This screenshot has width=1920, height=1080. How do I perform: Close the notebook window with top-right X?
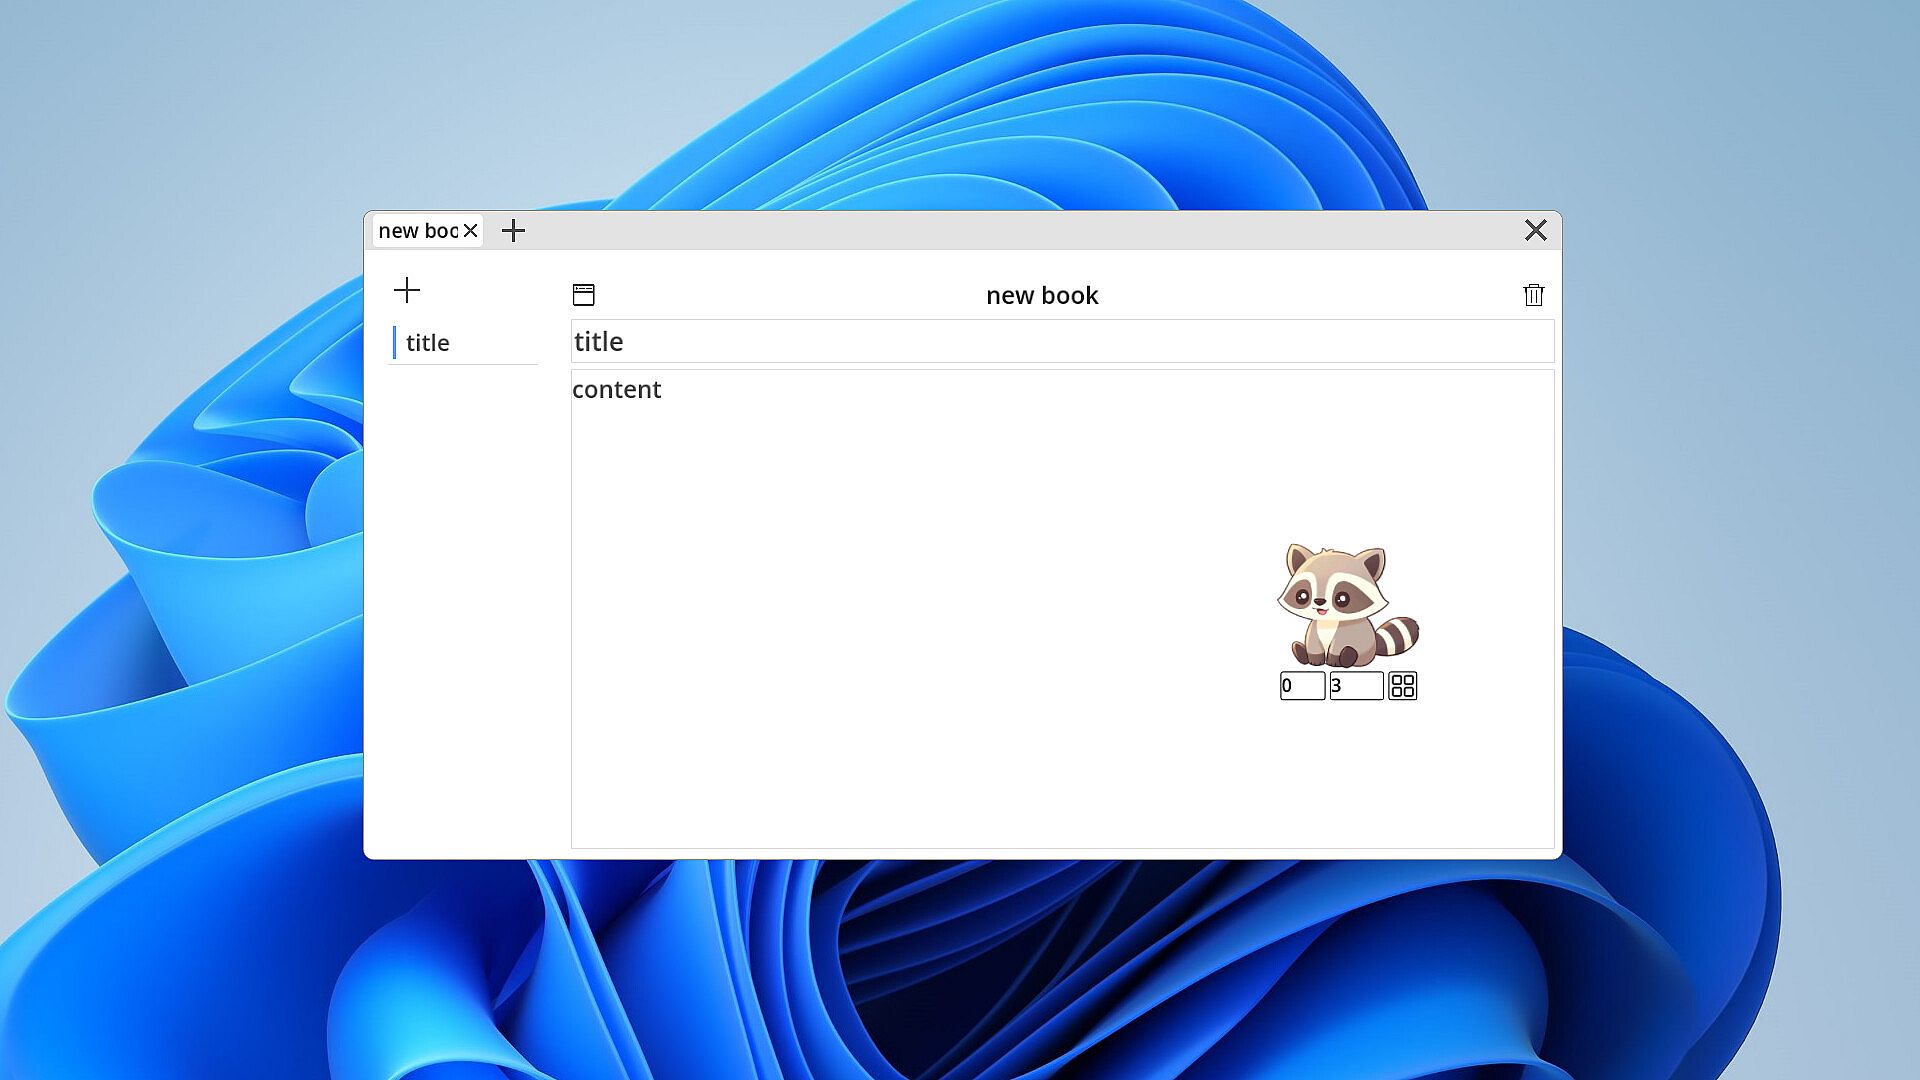pos(1535,231)
